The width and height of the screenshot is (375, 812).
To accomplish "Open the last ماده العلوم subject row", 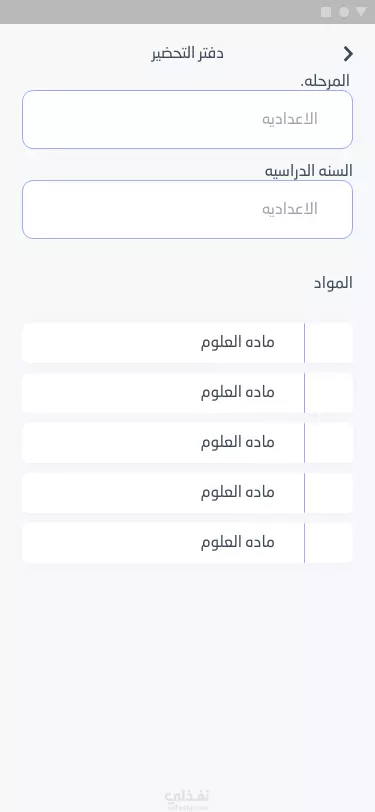I will pyautogui.click(x=188, y=542).
